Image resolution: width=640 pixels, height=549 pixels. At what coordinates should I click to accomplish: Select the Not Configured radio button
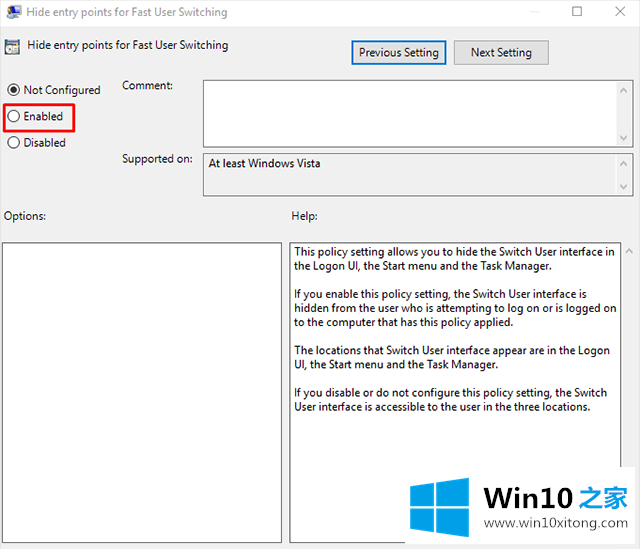[13, 90]
